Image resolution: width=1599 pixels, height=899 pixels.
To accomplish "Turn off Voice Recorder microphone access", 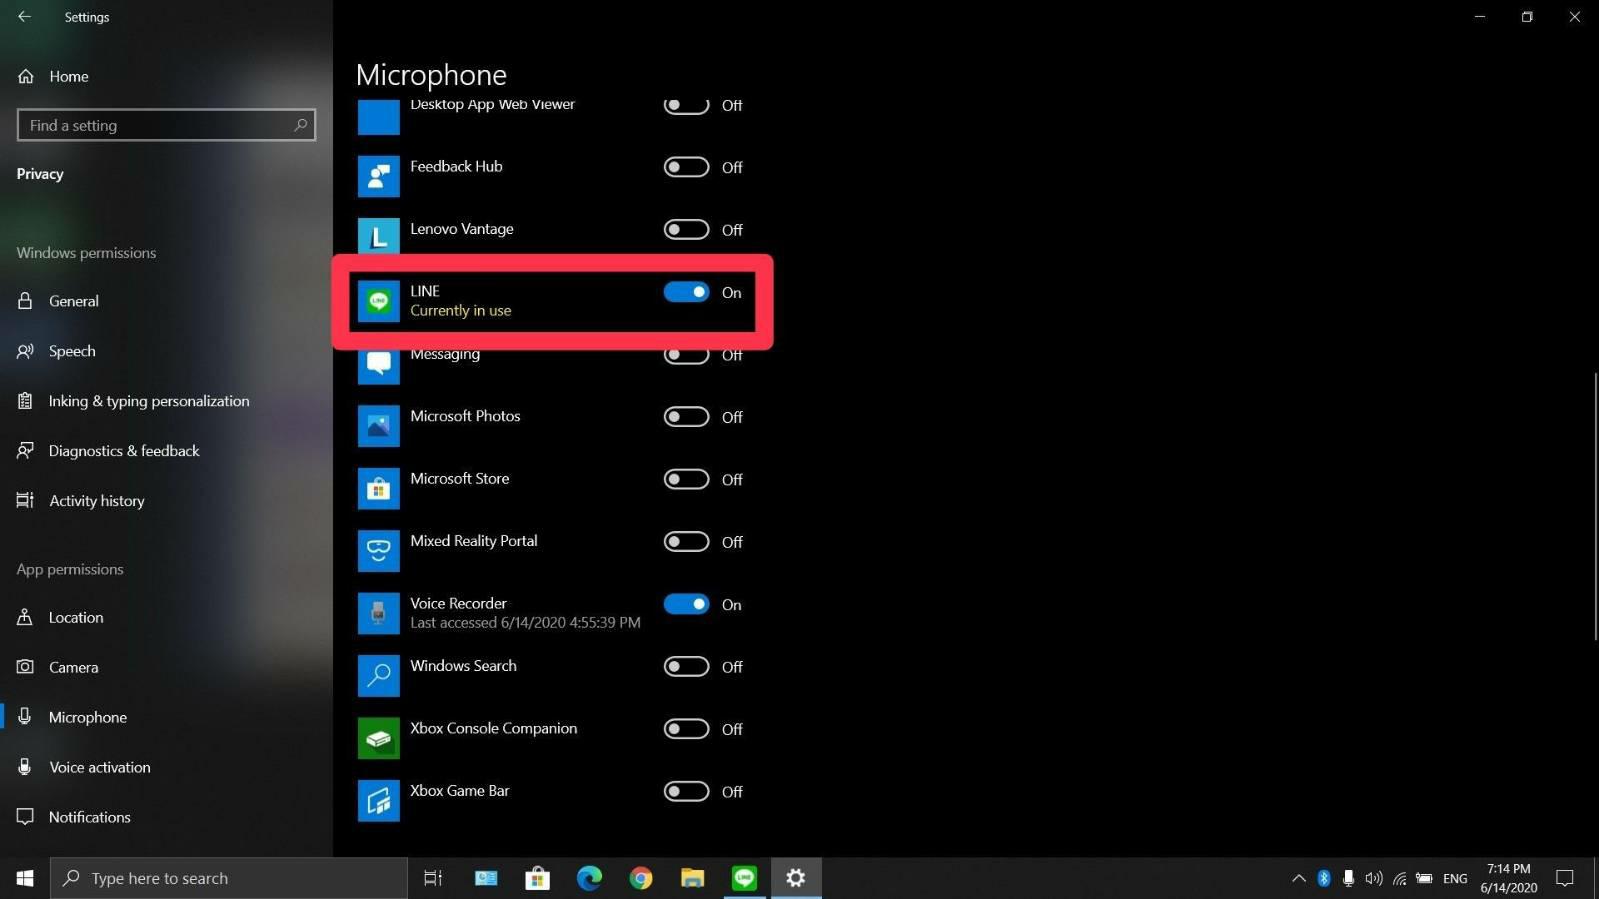I will click(686, 604).
